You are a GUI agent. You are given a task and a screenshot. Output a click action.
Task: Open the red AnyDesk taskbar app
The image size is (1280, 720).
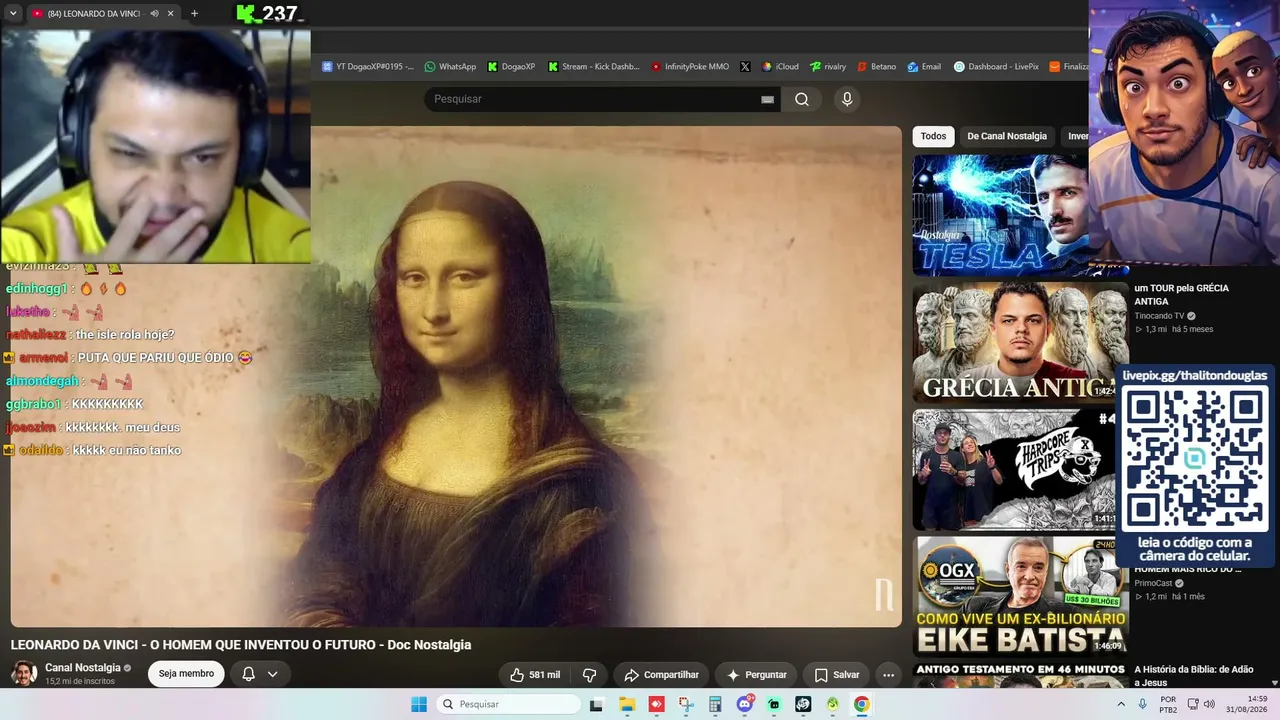(656, 704)
